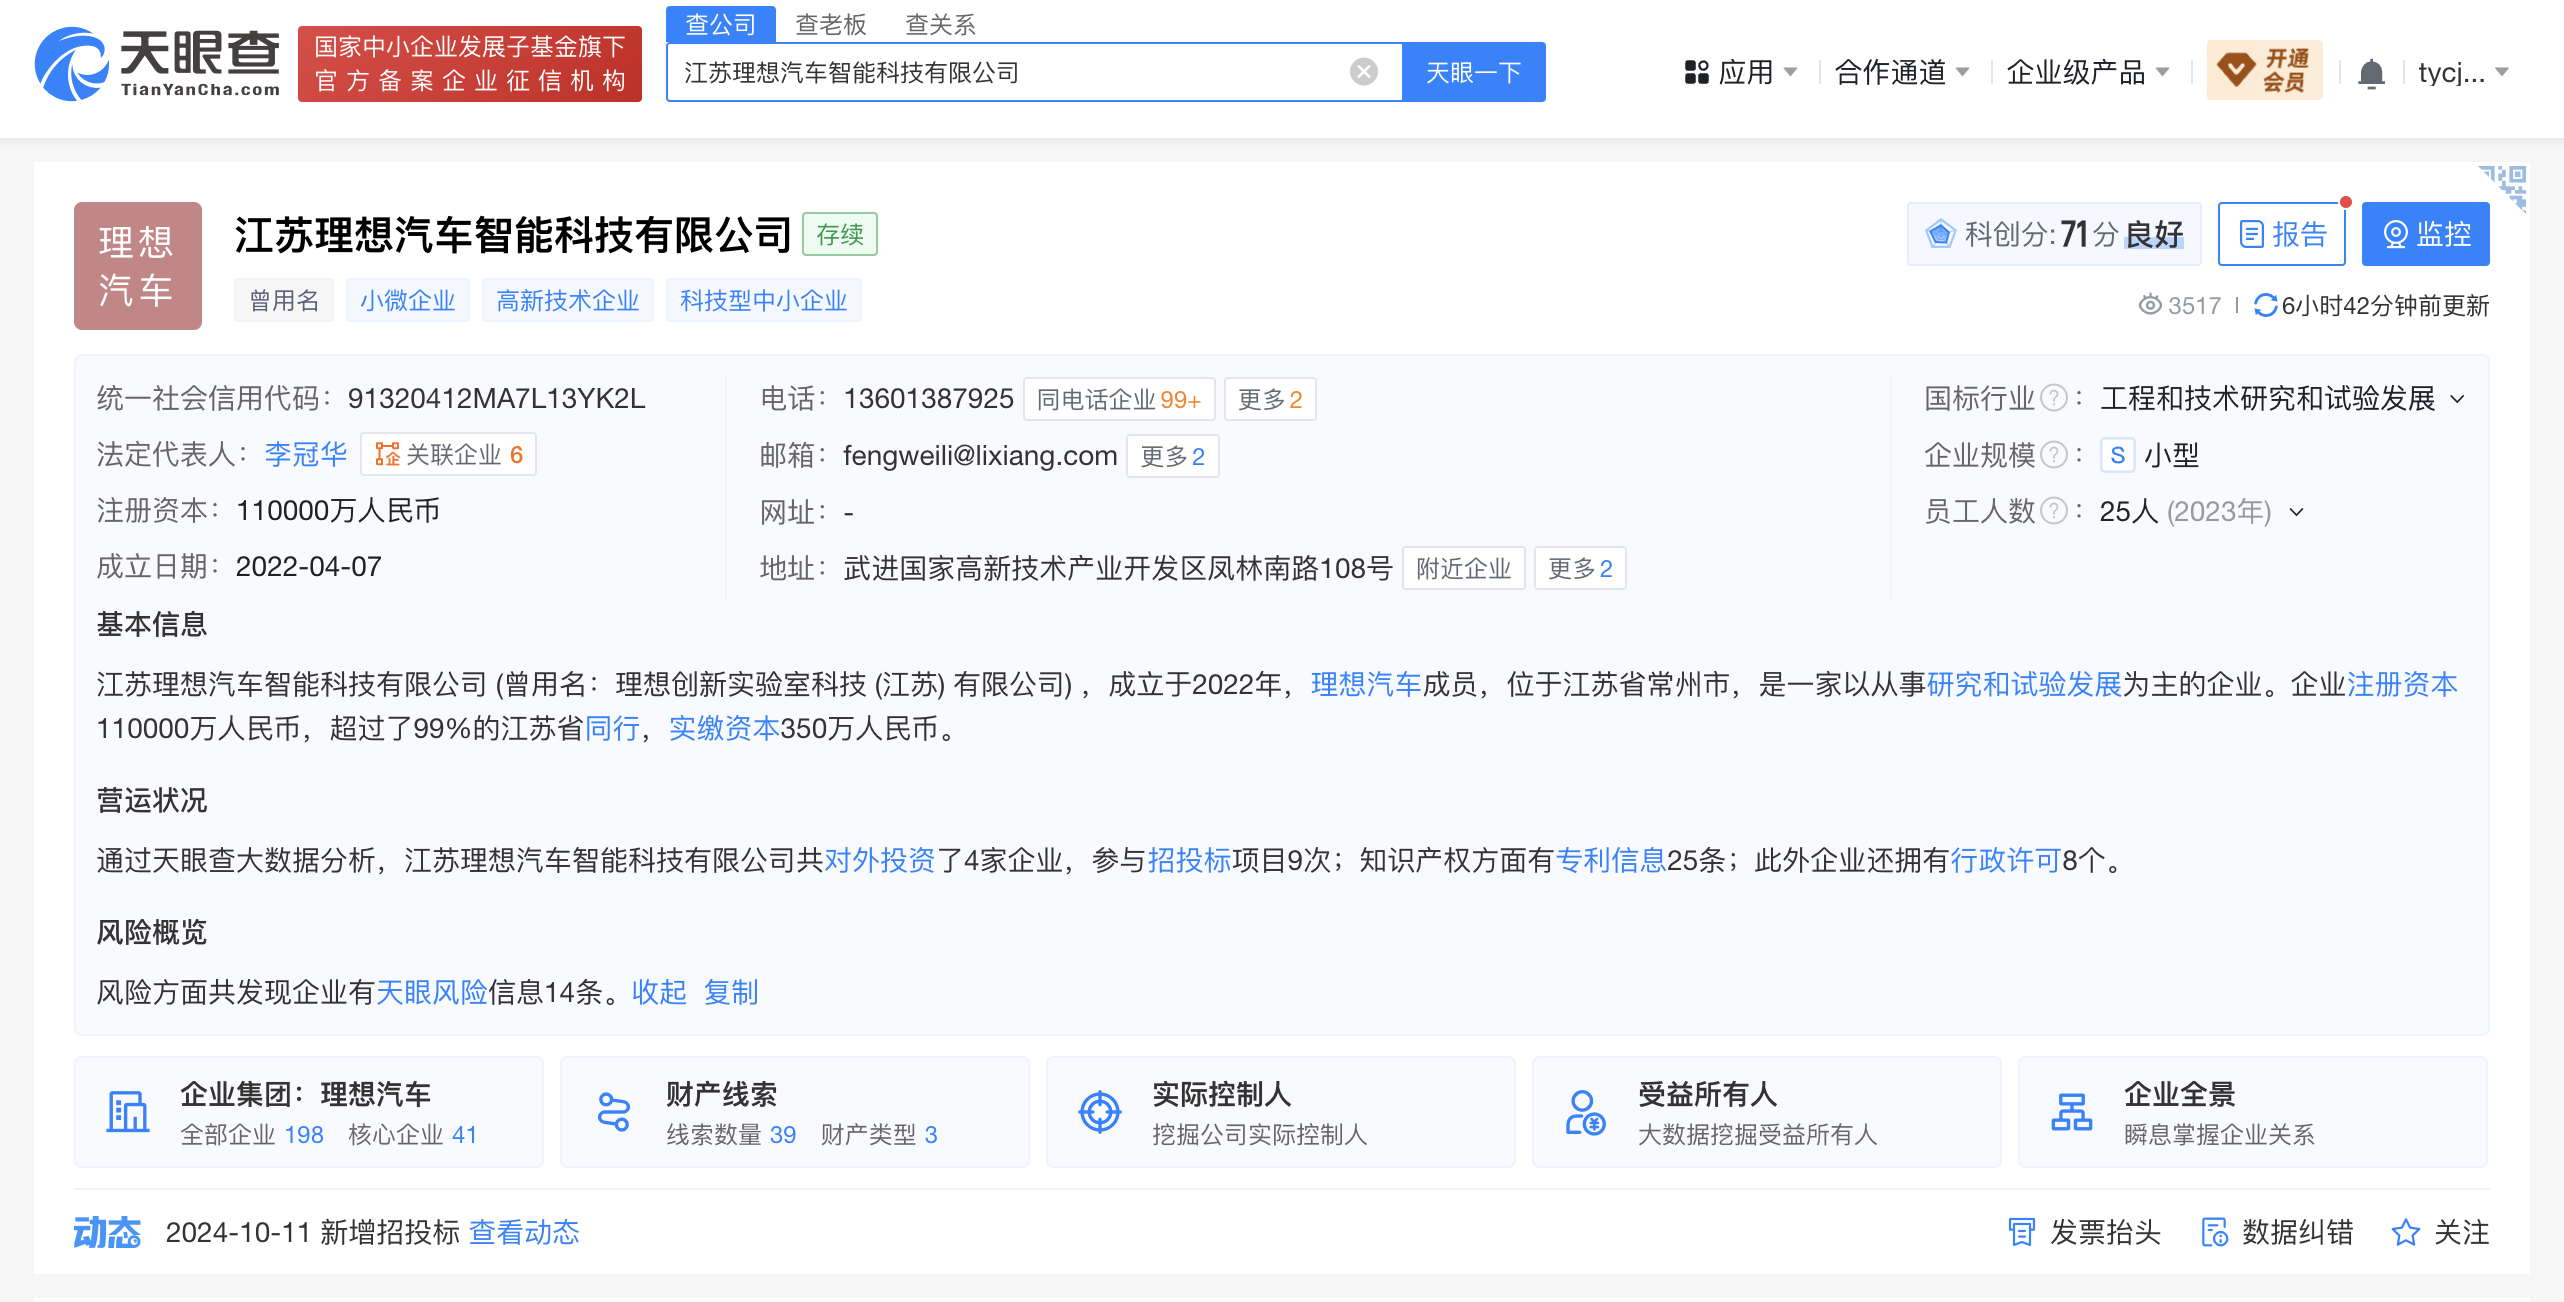Open the beneficial owner person icon
Viewport: 2564px width, 1302px height.
pos(1585,1112)
